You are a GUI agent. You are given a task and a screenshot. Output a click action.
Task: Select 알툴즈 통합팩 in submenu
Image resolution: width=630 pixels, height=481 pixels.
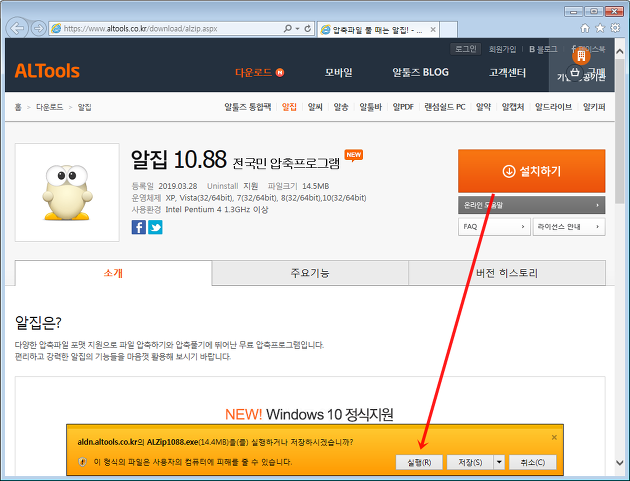pos(248,107)
